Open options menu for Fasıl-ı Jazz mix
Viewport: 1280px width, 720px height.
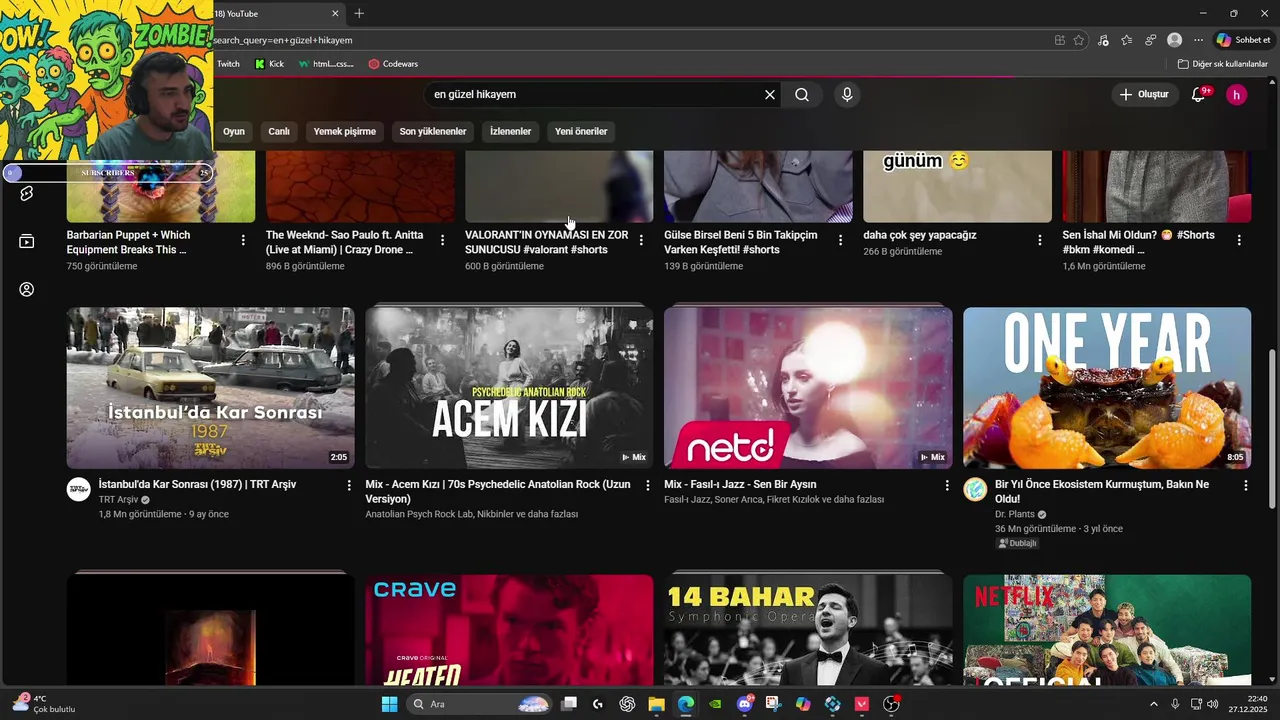[947, 485]
